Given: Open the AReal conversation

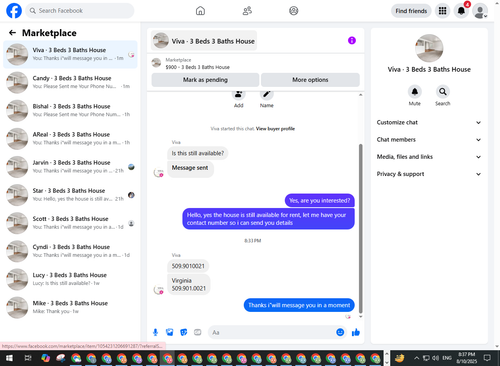Looking at the screenshot, I should click(70, 139).
